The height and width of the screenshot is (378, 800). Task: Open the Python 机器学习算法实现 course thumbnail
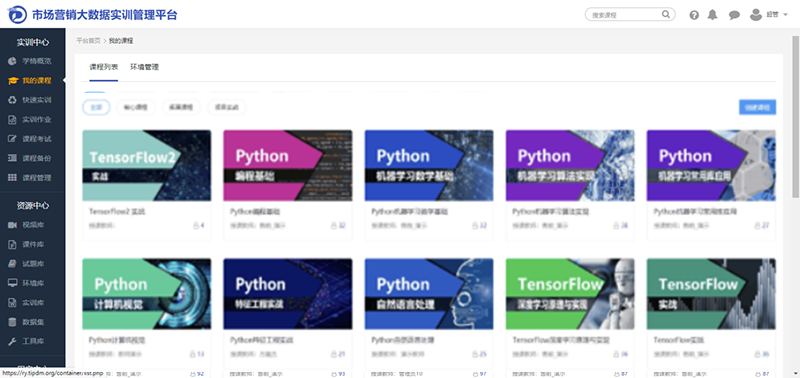[x=570, y=165]
